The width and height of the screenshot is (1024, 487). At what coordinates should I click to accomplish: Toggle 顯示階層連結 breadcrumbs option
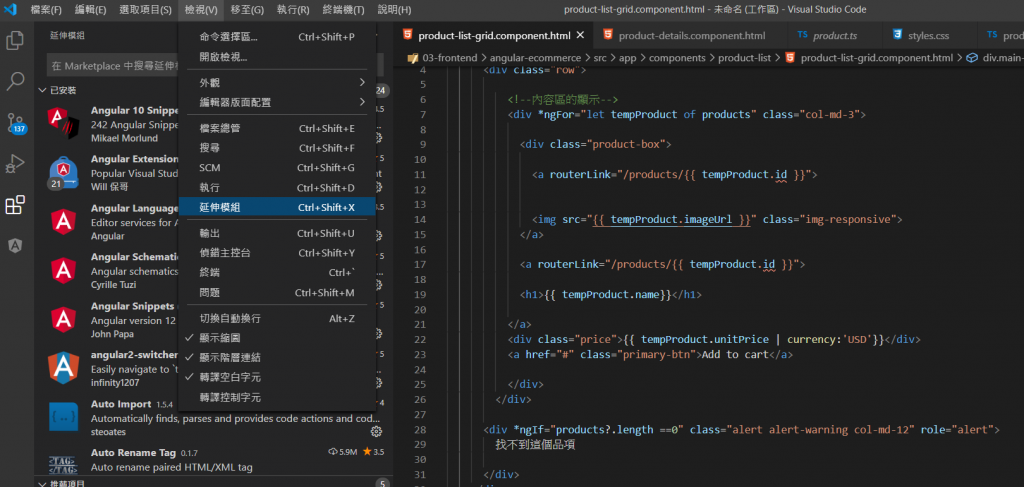[x=229, y=357]
